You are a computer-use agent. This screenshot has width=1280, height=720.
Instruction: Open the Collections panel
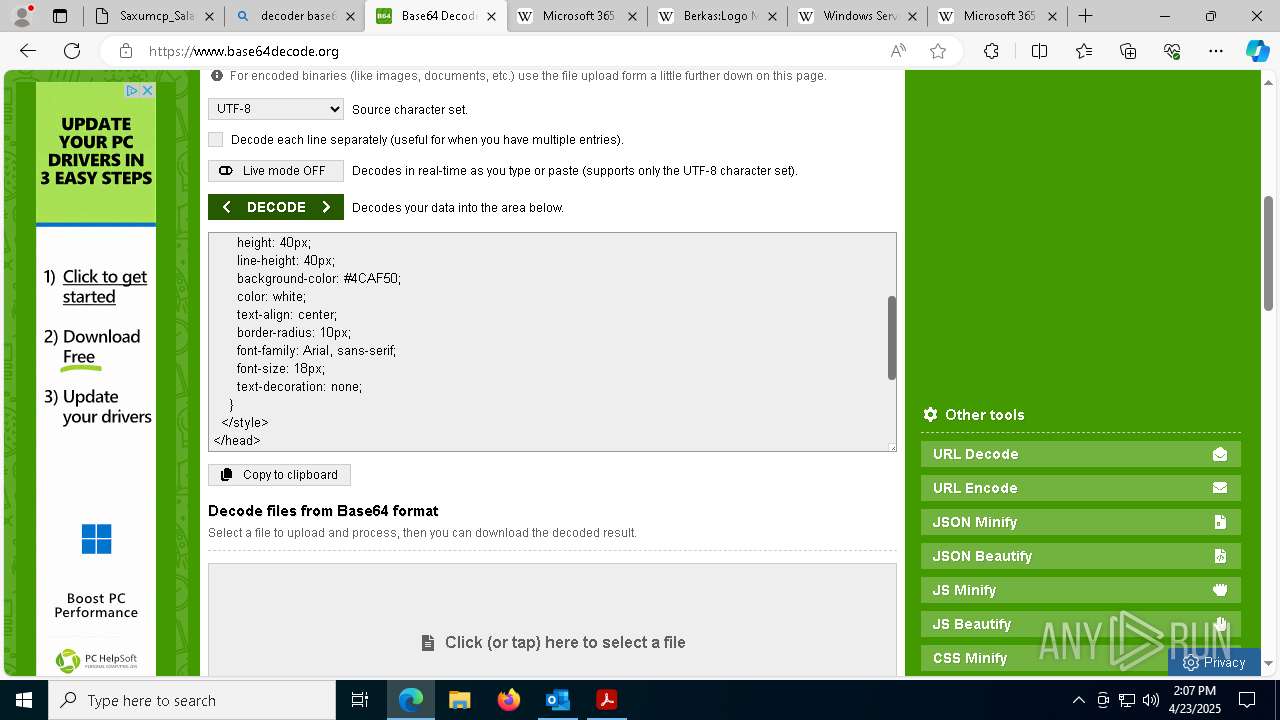(1128, 51)
